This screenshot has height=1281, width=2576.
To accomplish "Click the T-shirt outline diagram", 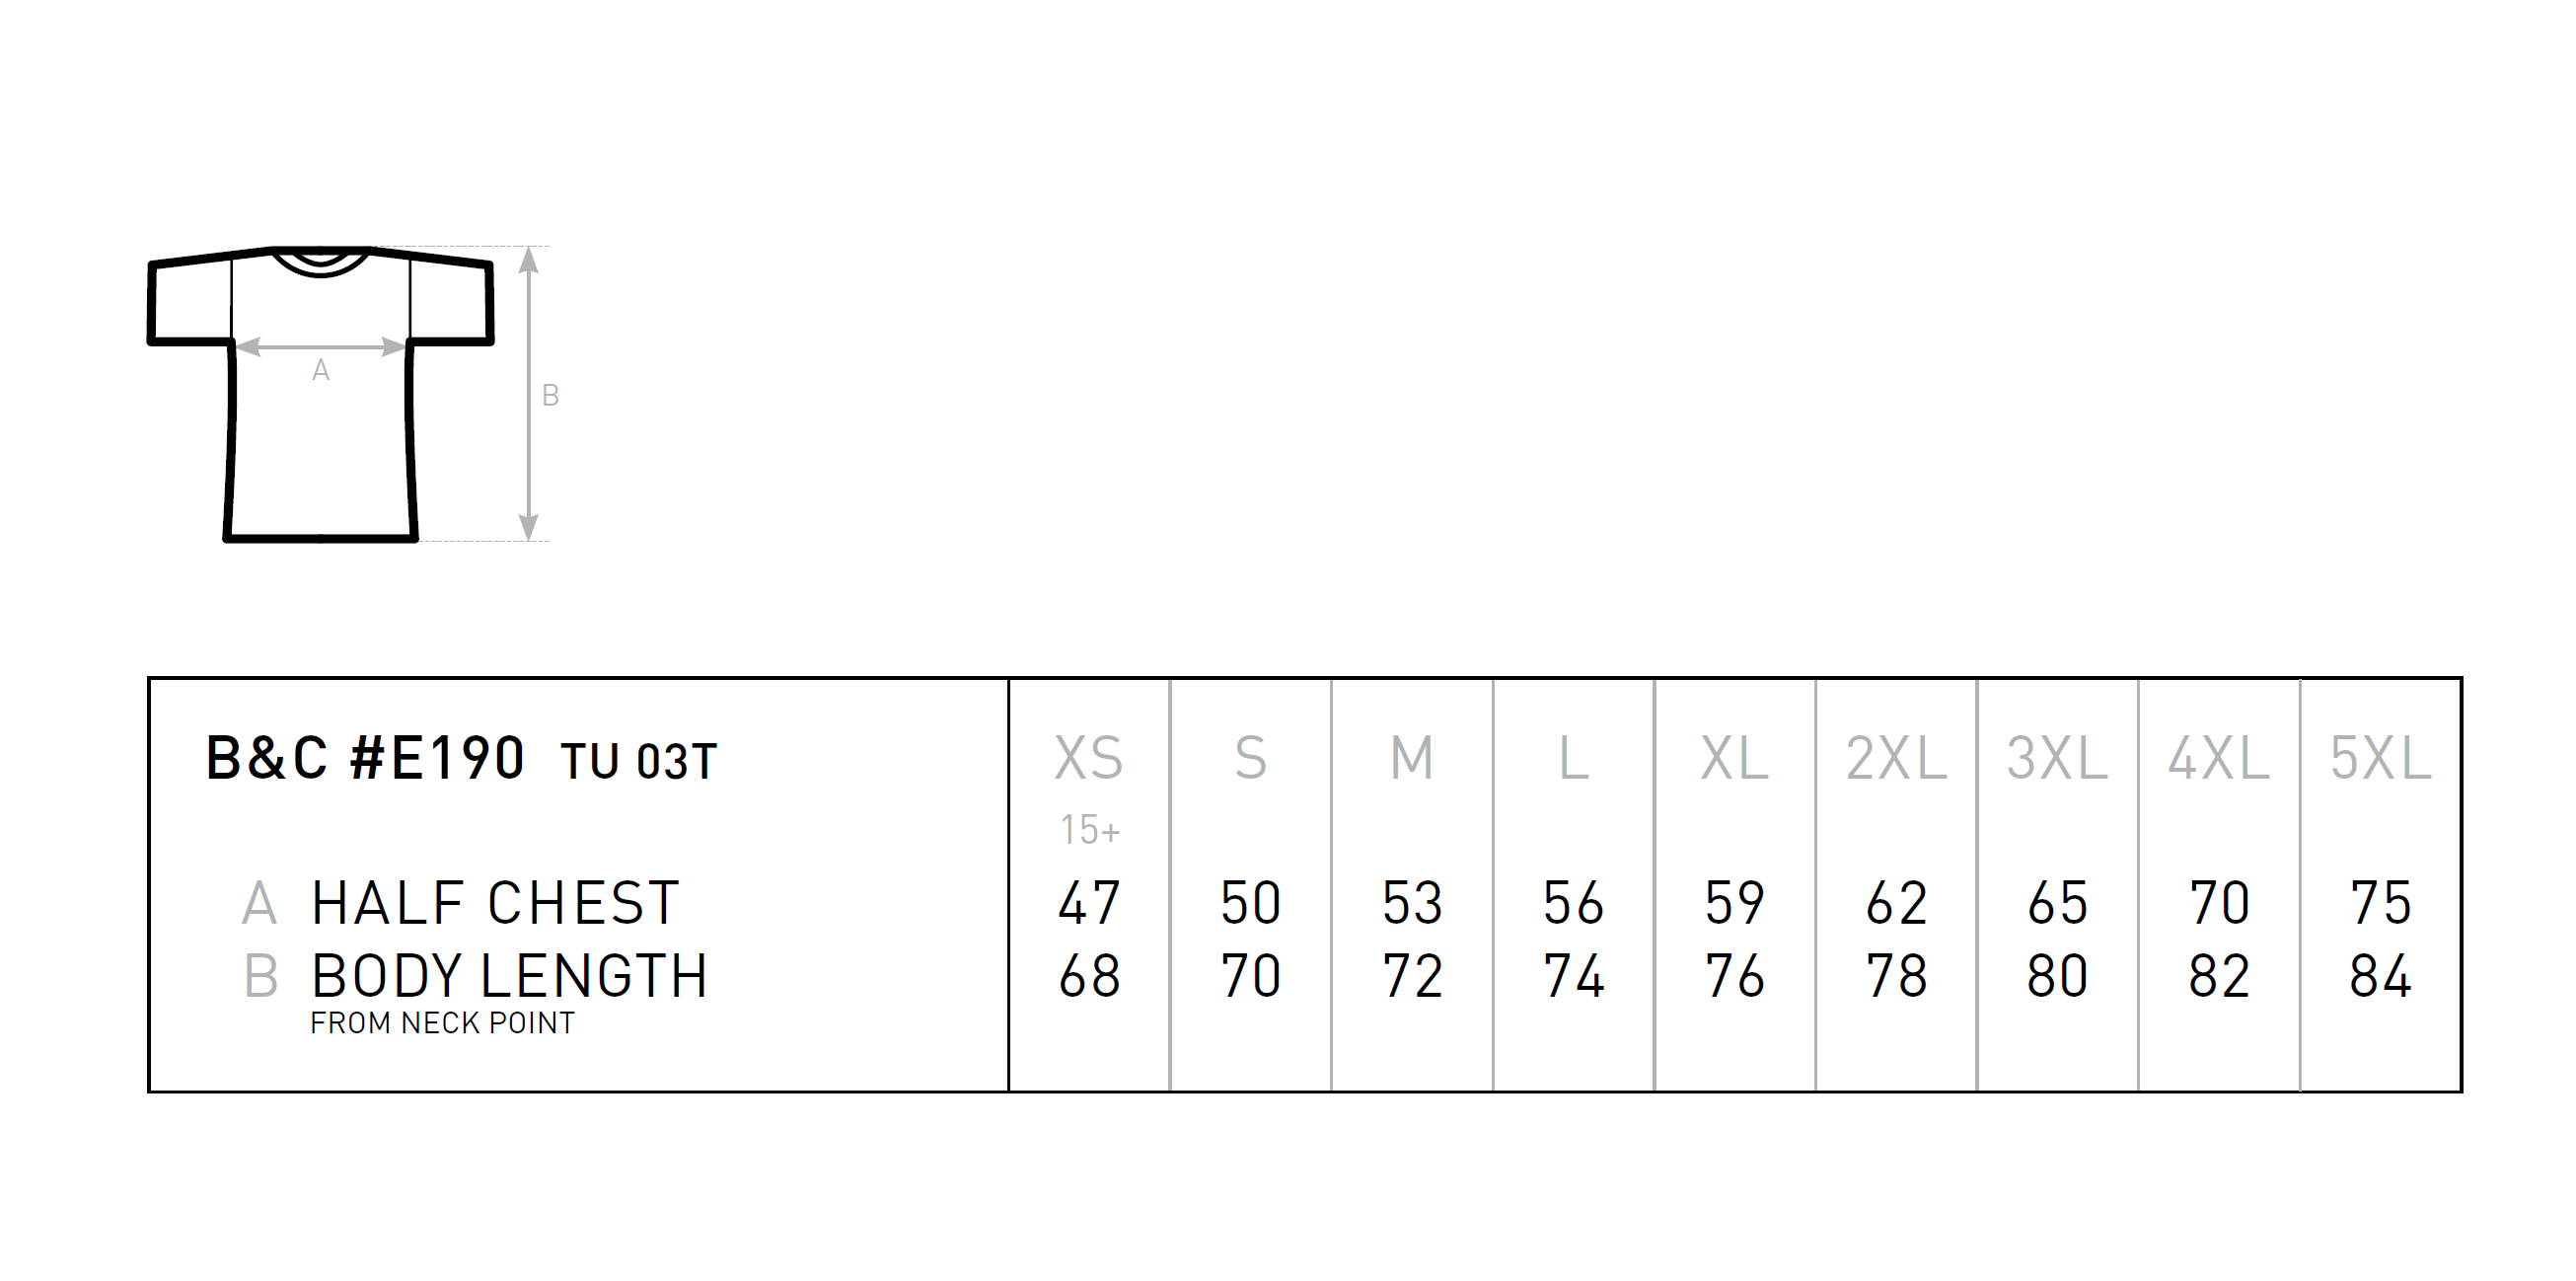I will click(321, 394).
